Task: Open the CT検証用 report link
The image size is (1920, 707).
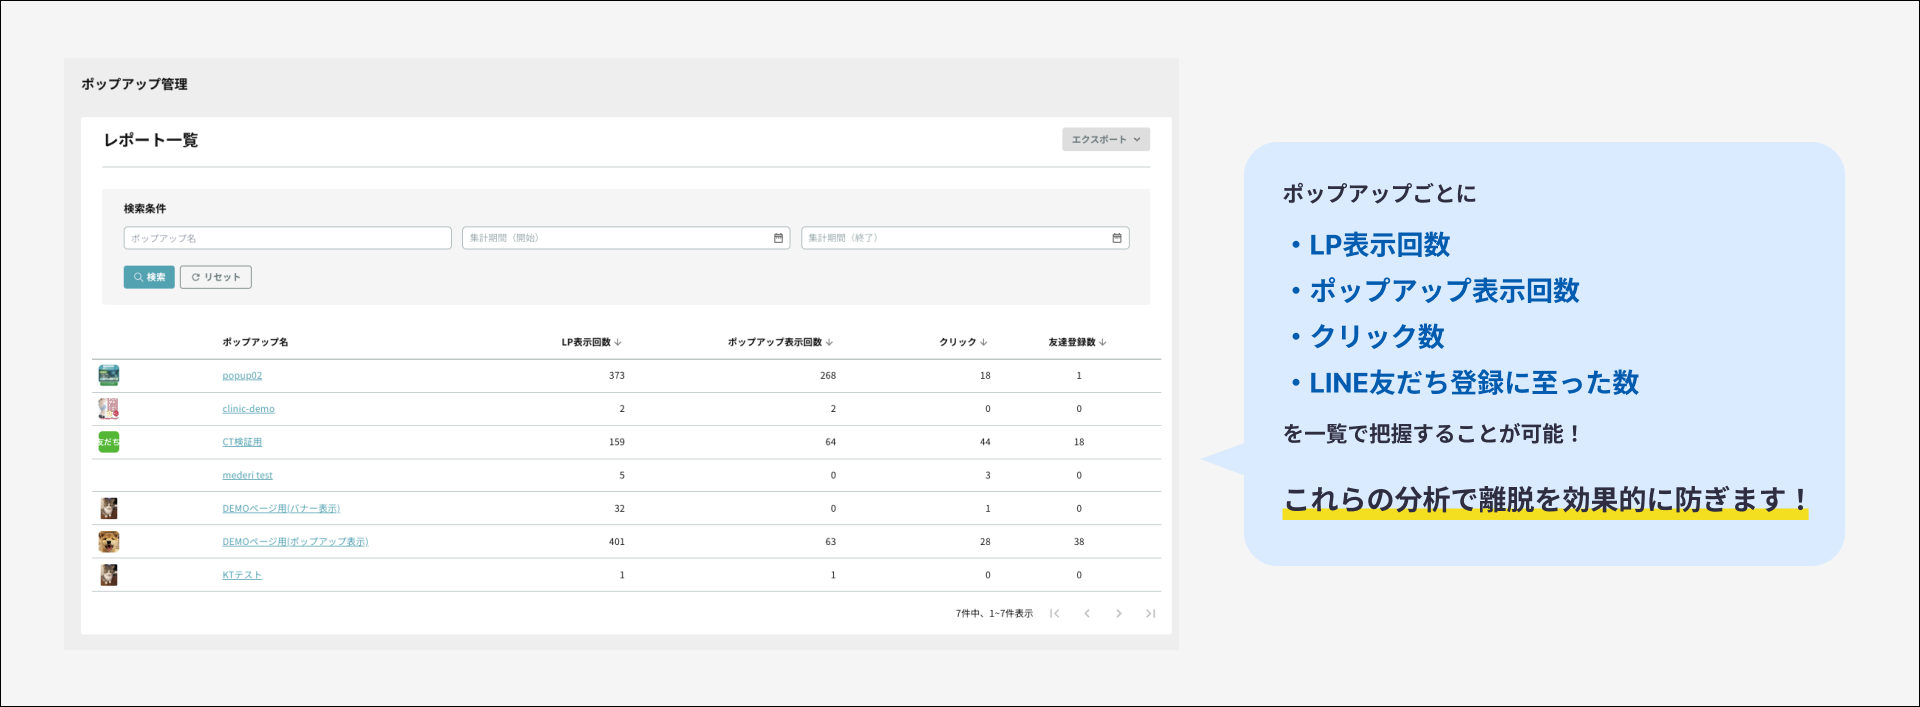Action: (242, 442)
